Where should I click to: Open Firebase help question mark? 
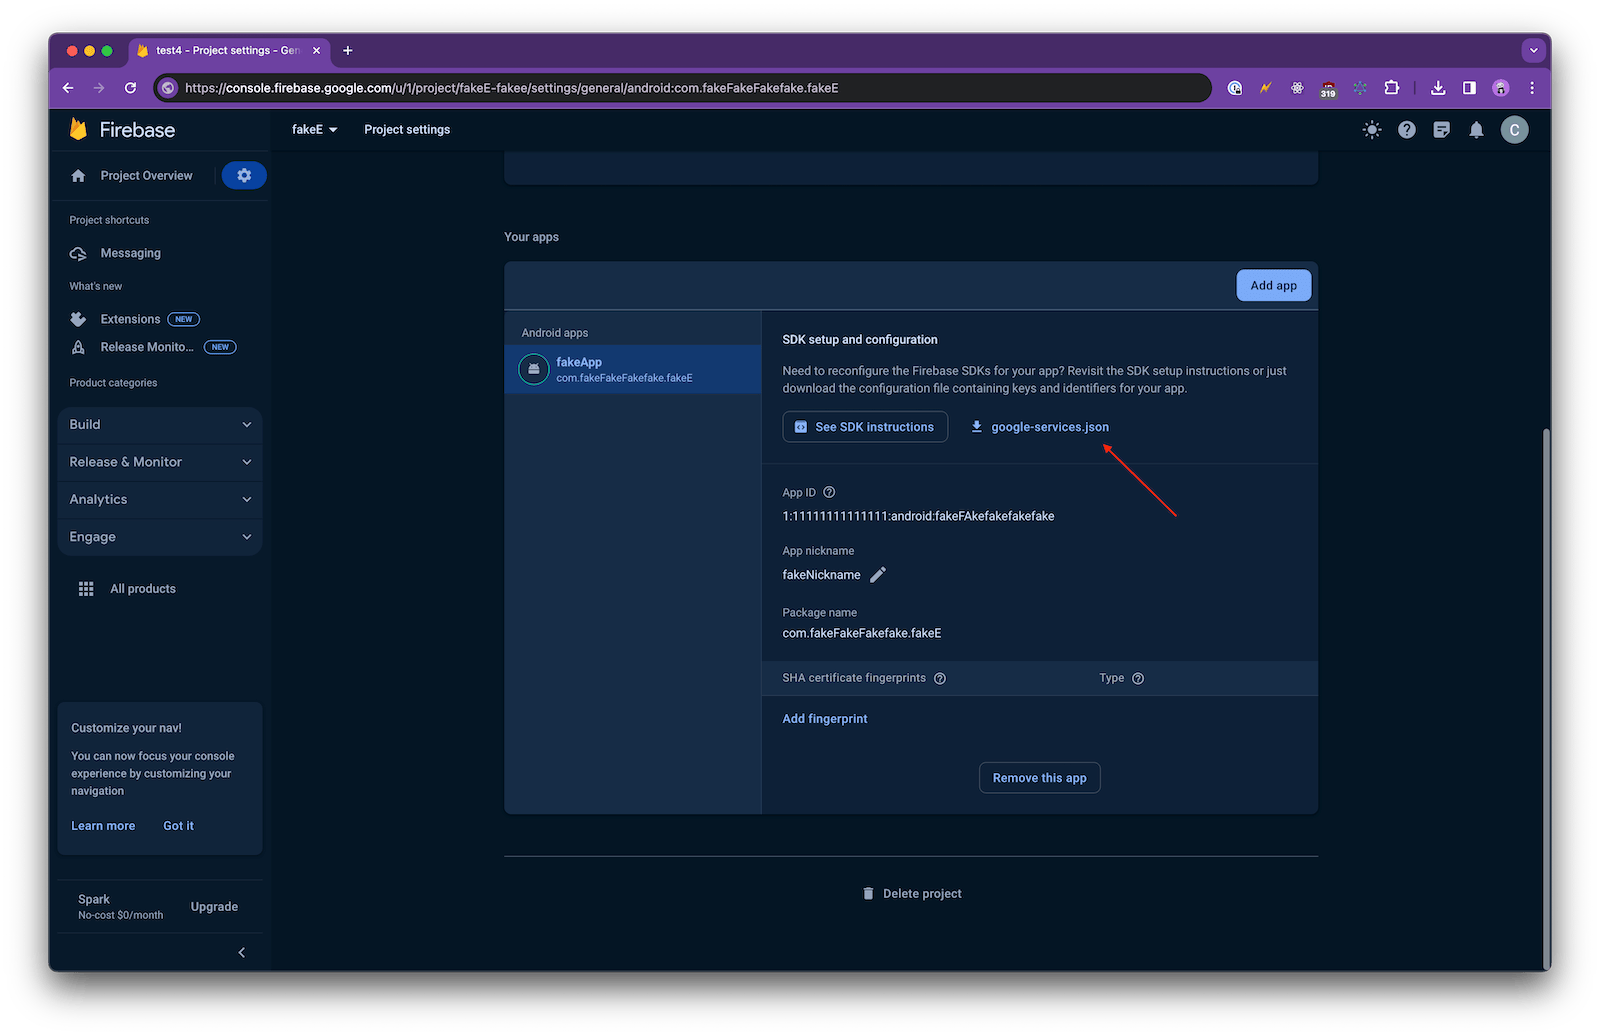[1406, 129]
